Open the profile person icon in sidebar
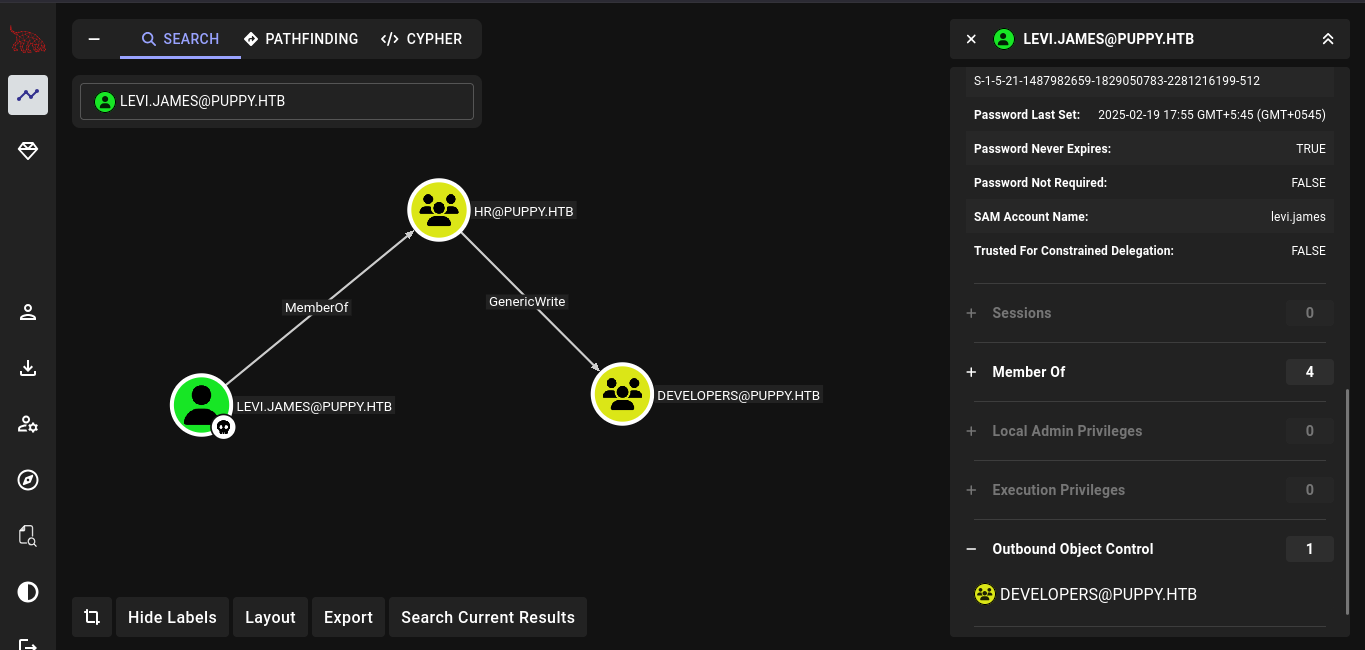 point(28,312)
